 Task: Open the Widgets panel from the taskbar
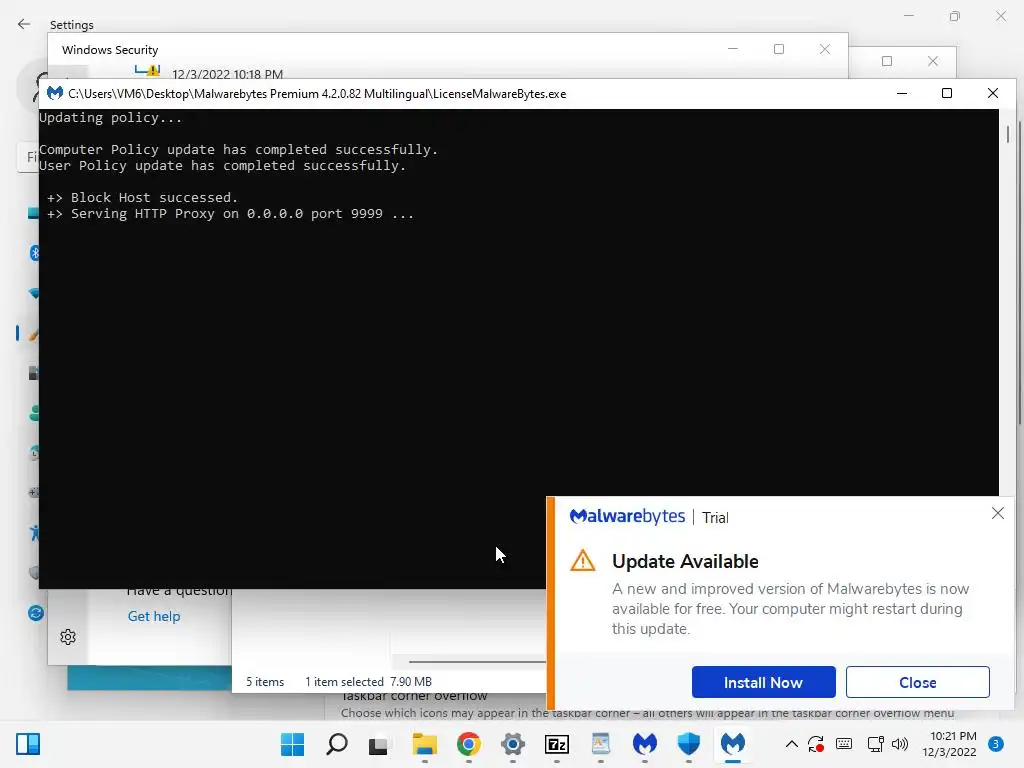[x=28, y=744]
